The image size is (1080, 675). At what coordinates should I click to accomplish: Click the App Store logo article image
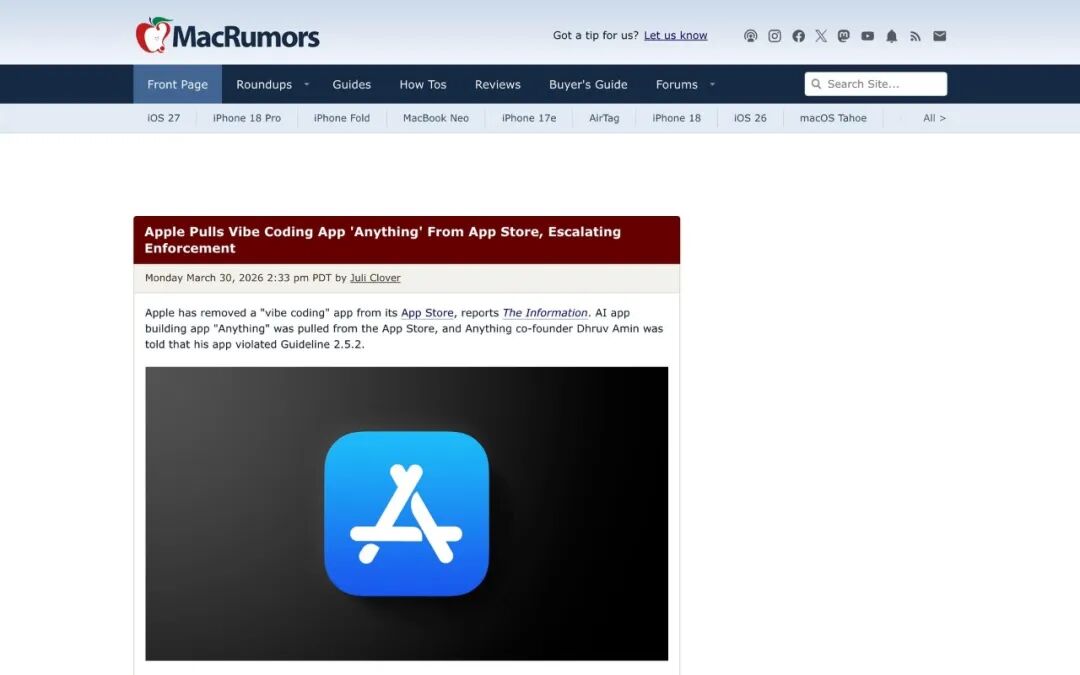tap(406, 514)
